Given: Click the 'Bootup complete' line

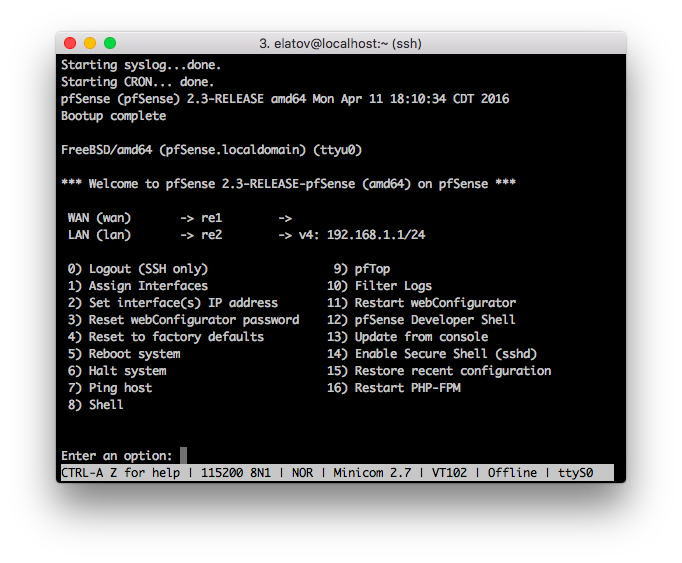Looking at the screenshot, I should 114,116.
